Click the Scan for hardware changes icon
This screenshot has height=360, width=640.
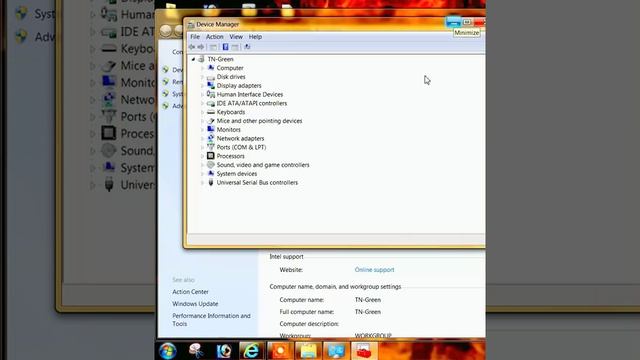(247, 47)
